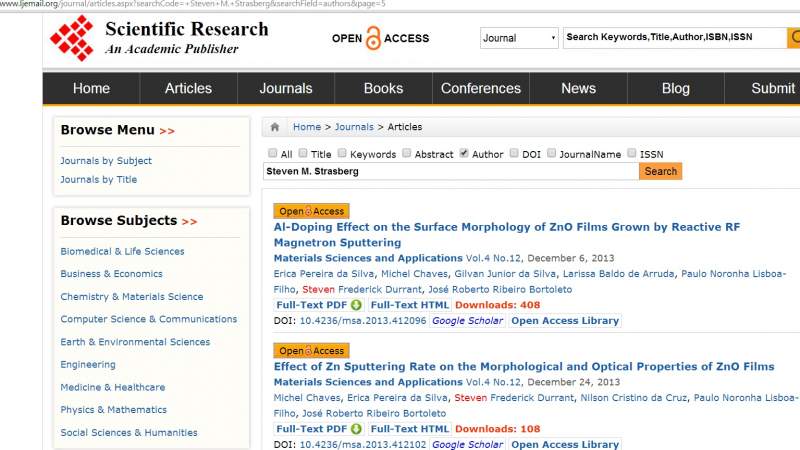The height and width of the screenshot is (450, 800).
Task: Click PDF download icon for Al-Doping article
Action: coord(356,305)
